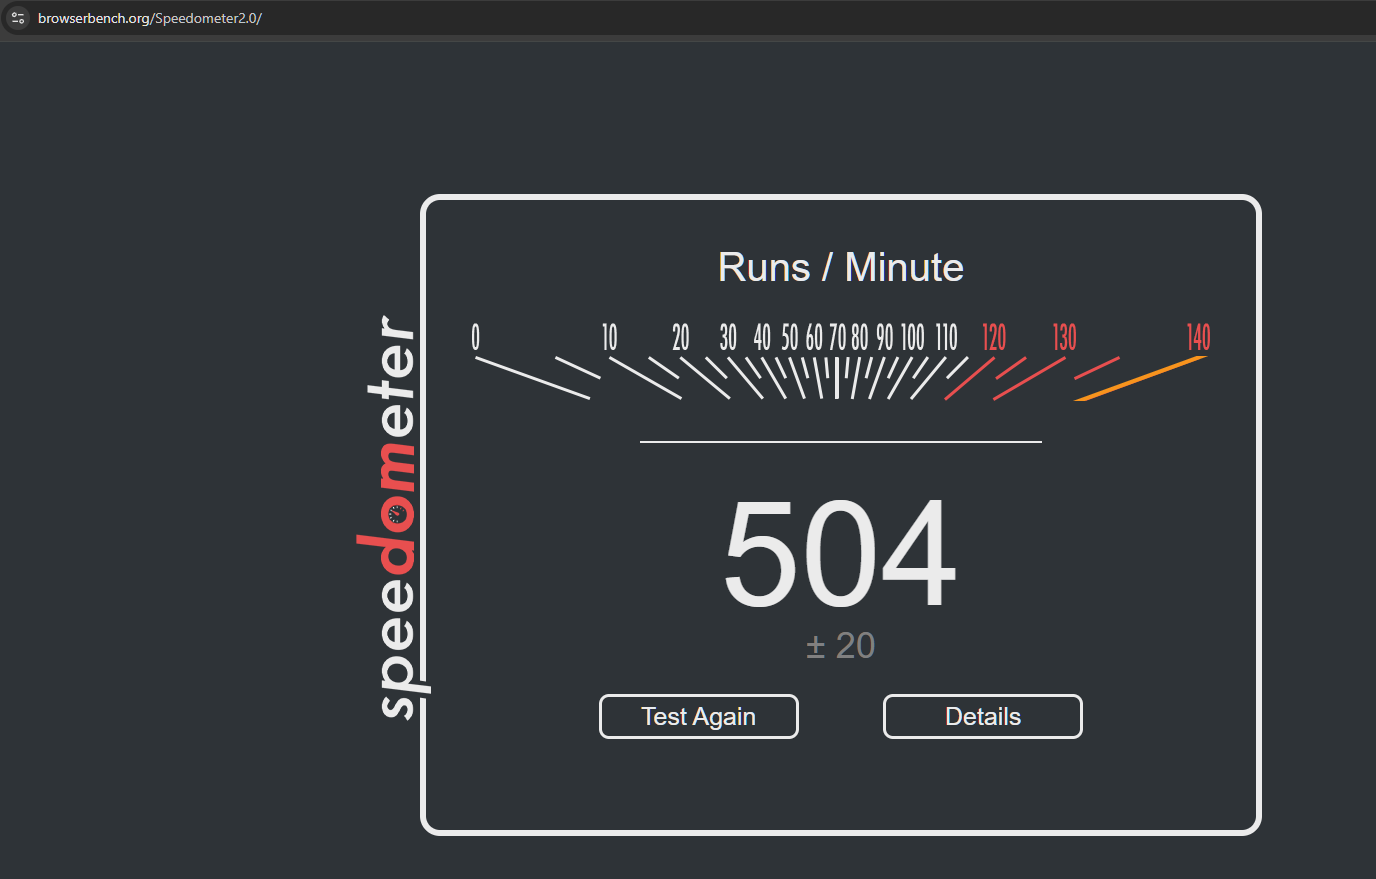The height and width of the screenshot is (879, 1376).
Task: Open the Details results view
Action: pyautogui.click(x=983, y=717)
